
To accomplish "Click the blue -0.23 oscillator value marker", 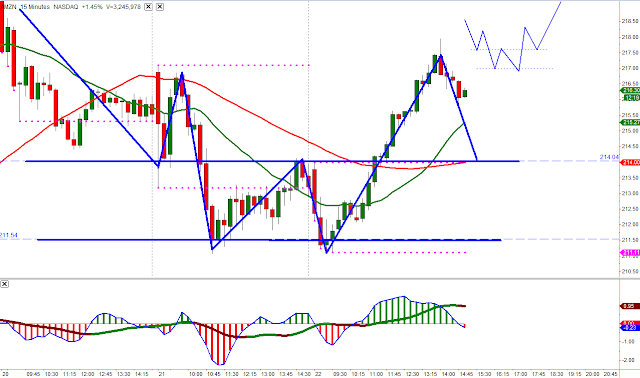I will click(630, 328).
